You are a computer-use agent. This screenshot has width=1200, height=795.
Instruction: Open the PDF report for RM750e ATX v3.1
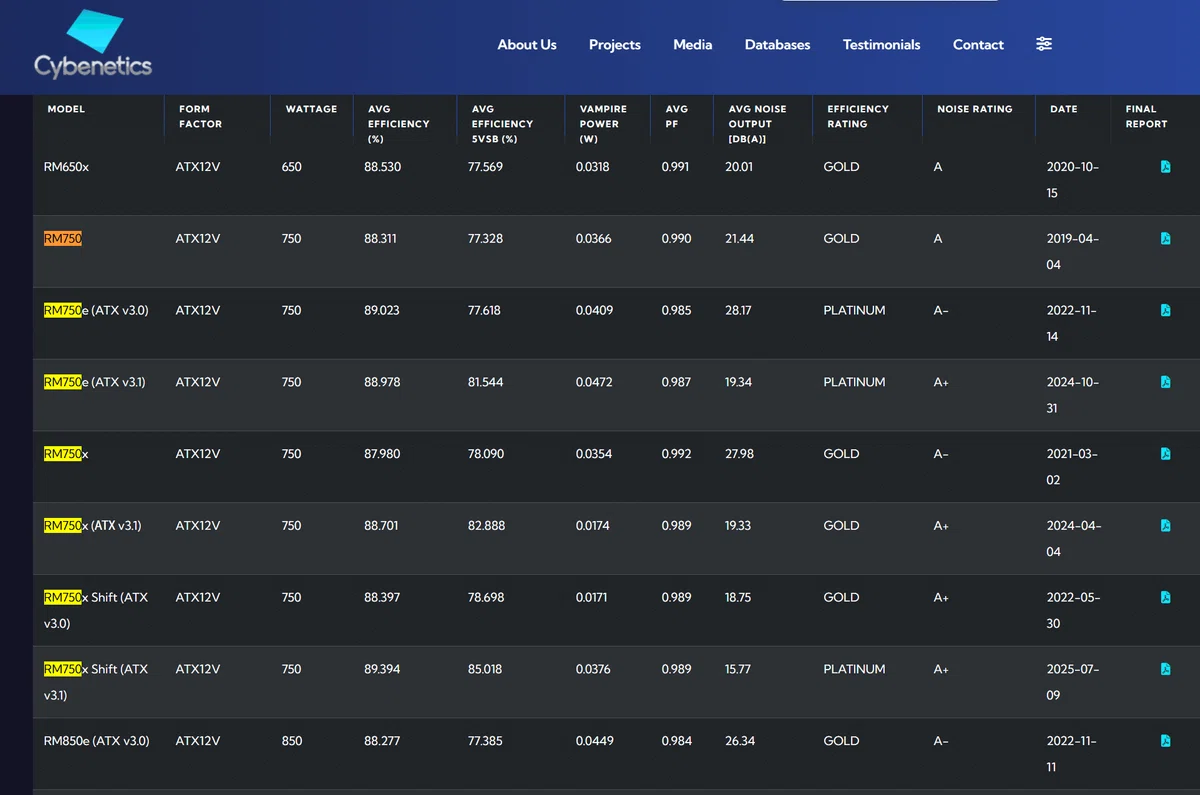[1165, 382]
